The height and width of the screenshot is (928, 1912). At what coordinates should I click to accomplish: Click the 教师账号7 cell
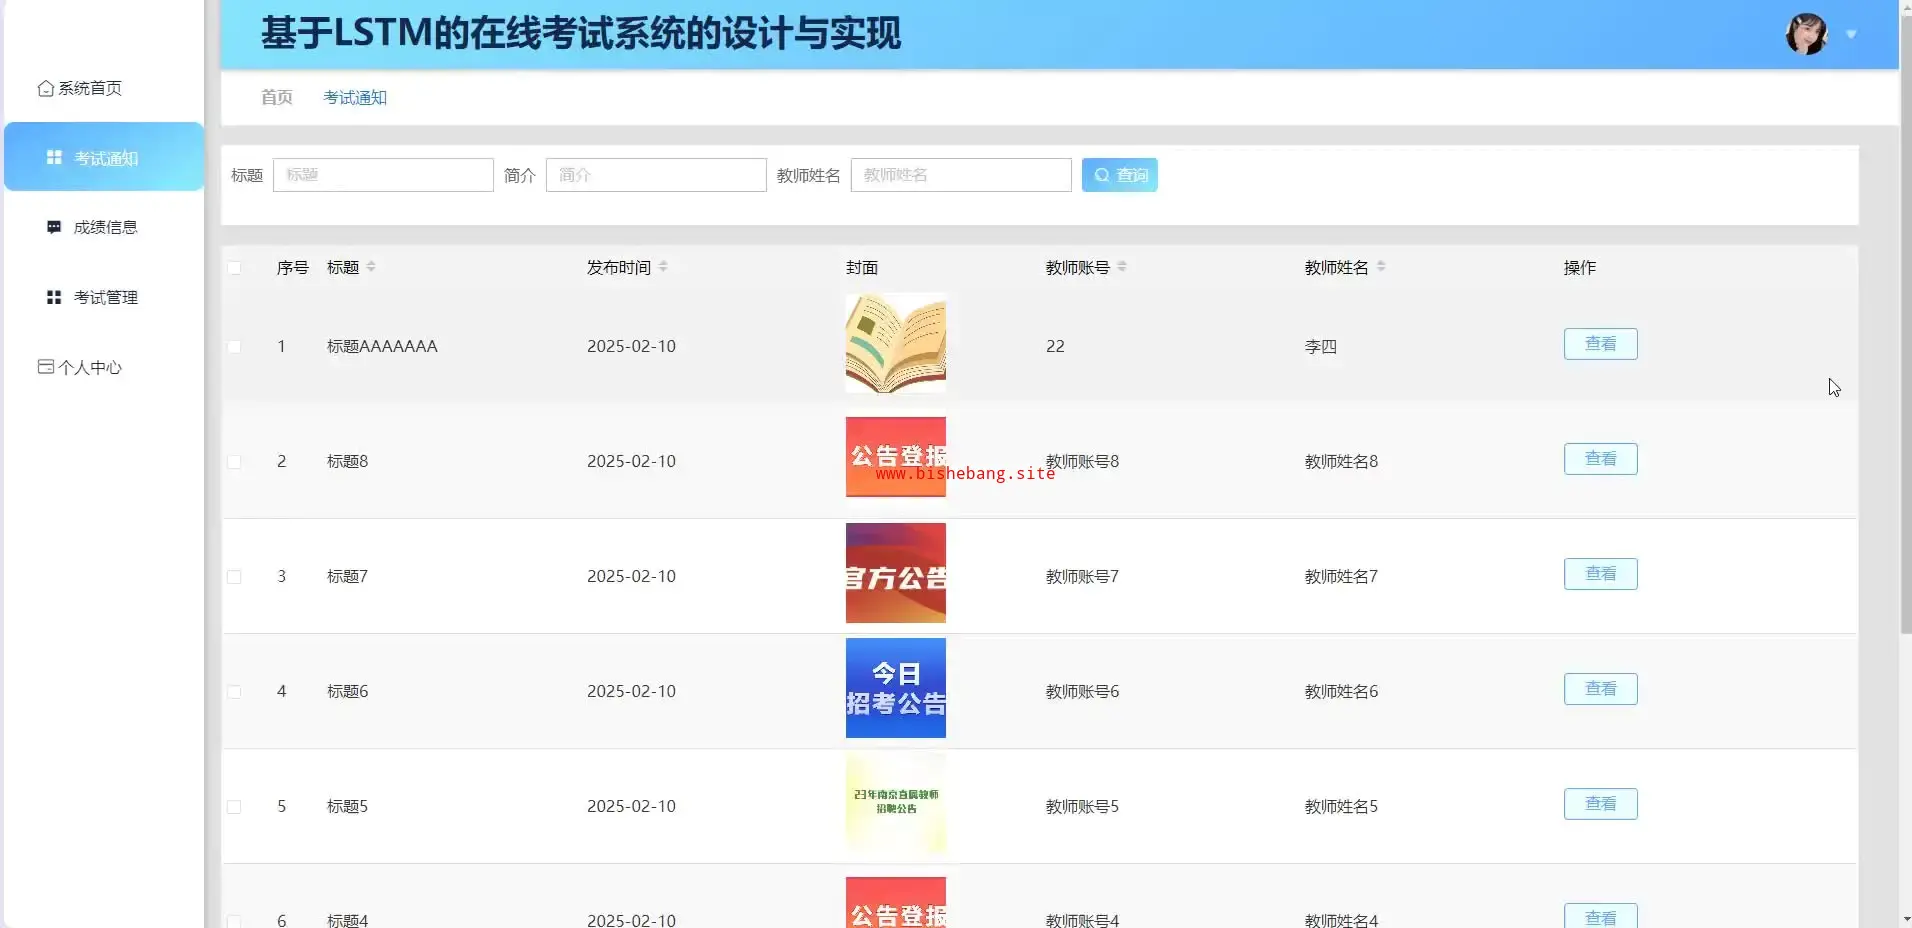(1082, 576)
